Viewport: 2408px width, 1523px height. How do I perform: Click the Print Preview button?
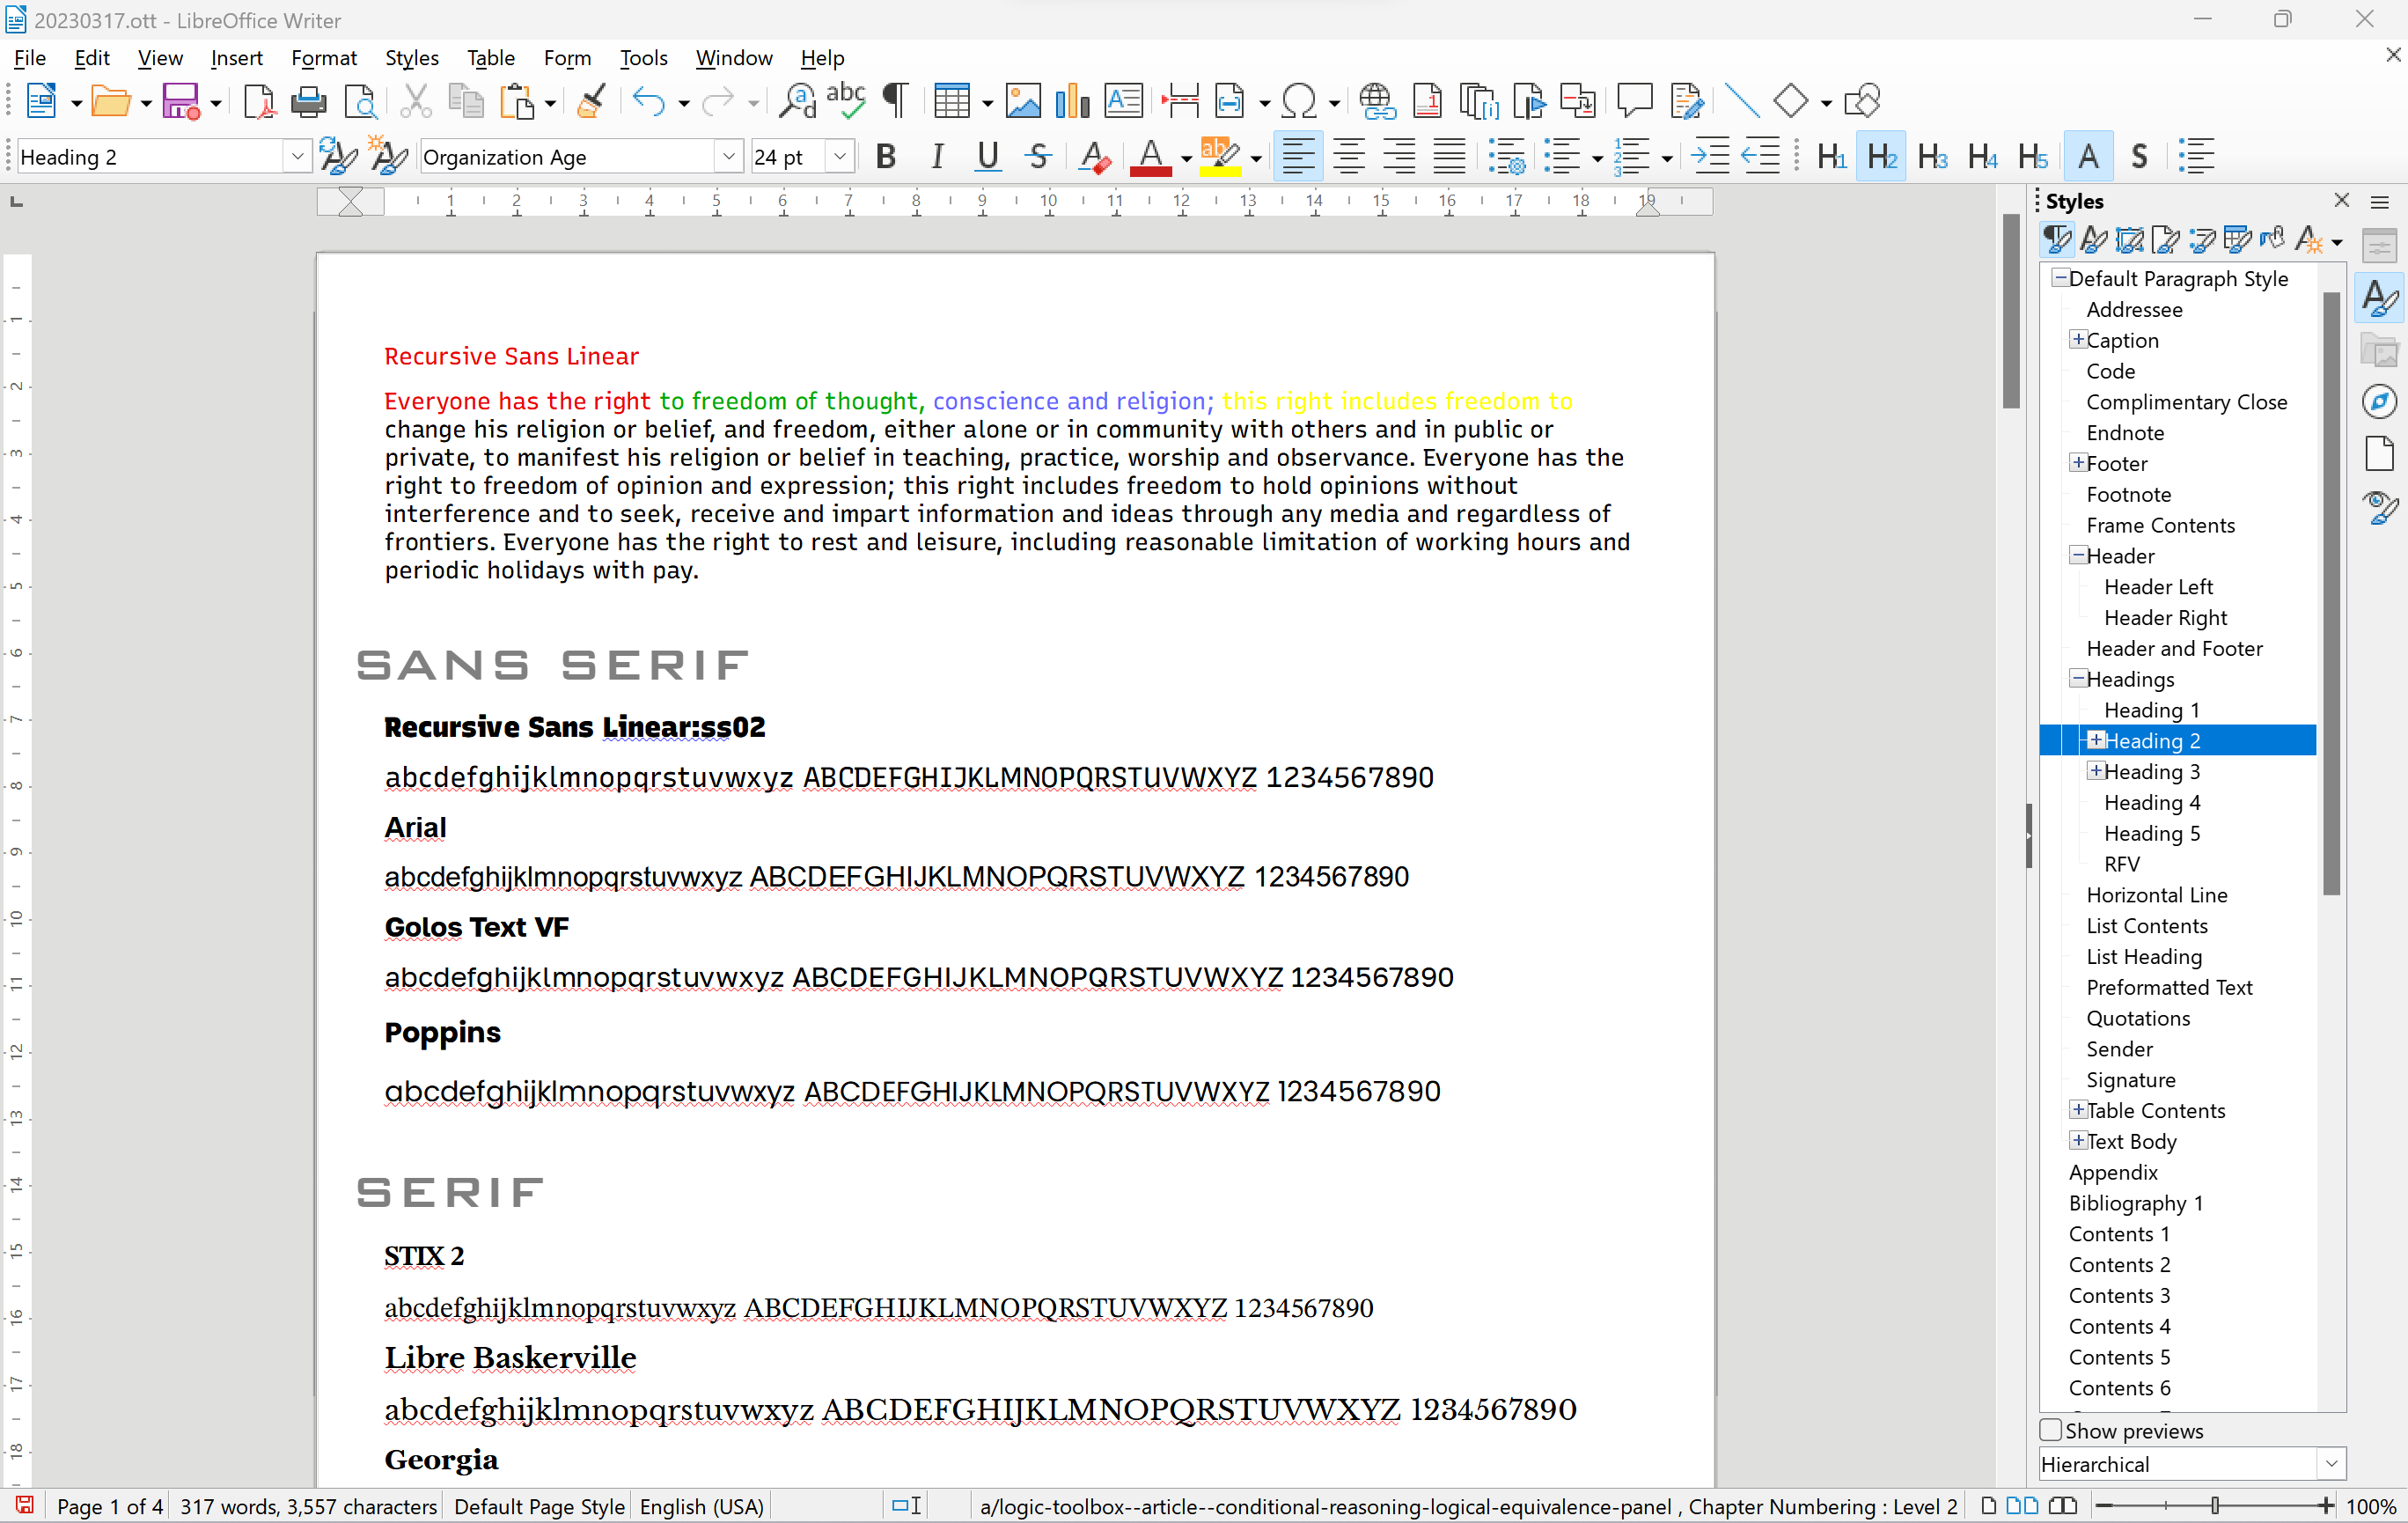click(x=361, y=100)
